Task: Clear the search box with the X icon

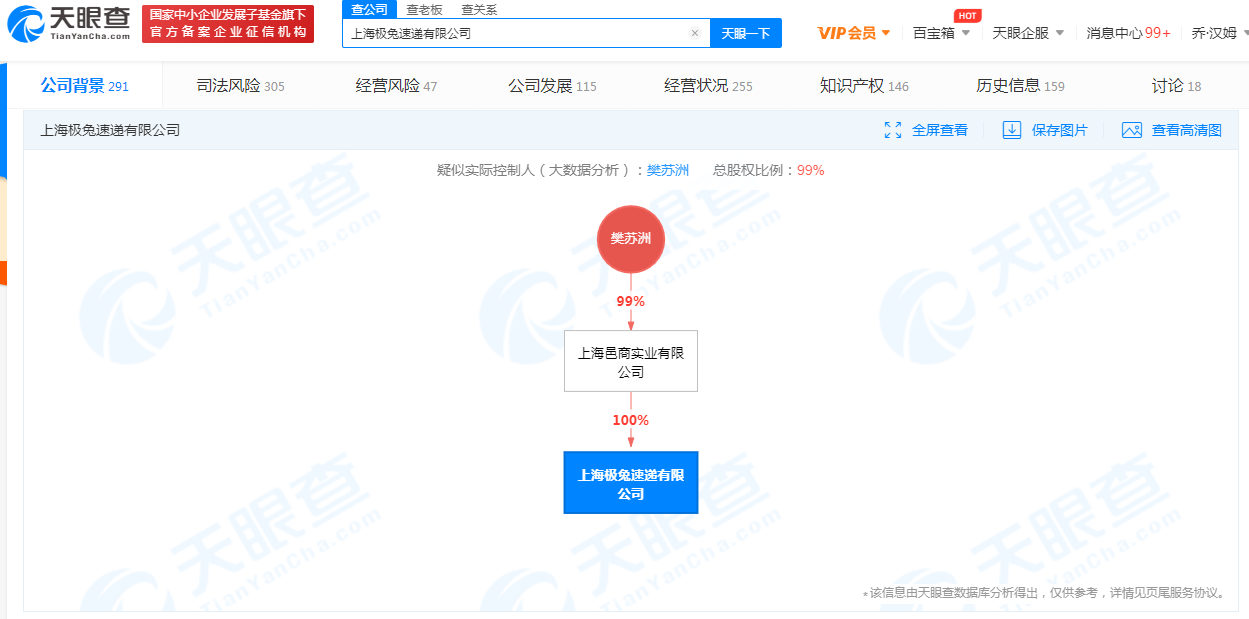Action: pyautogui.click(x=695, y=33)
